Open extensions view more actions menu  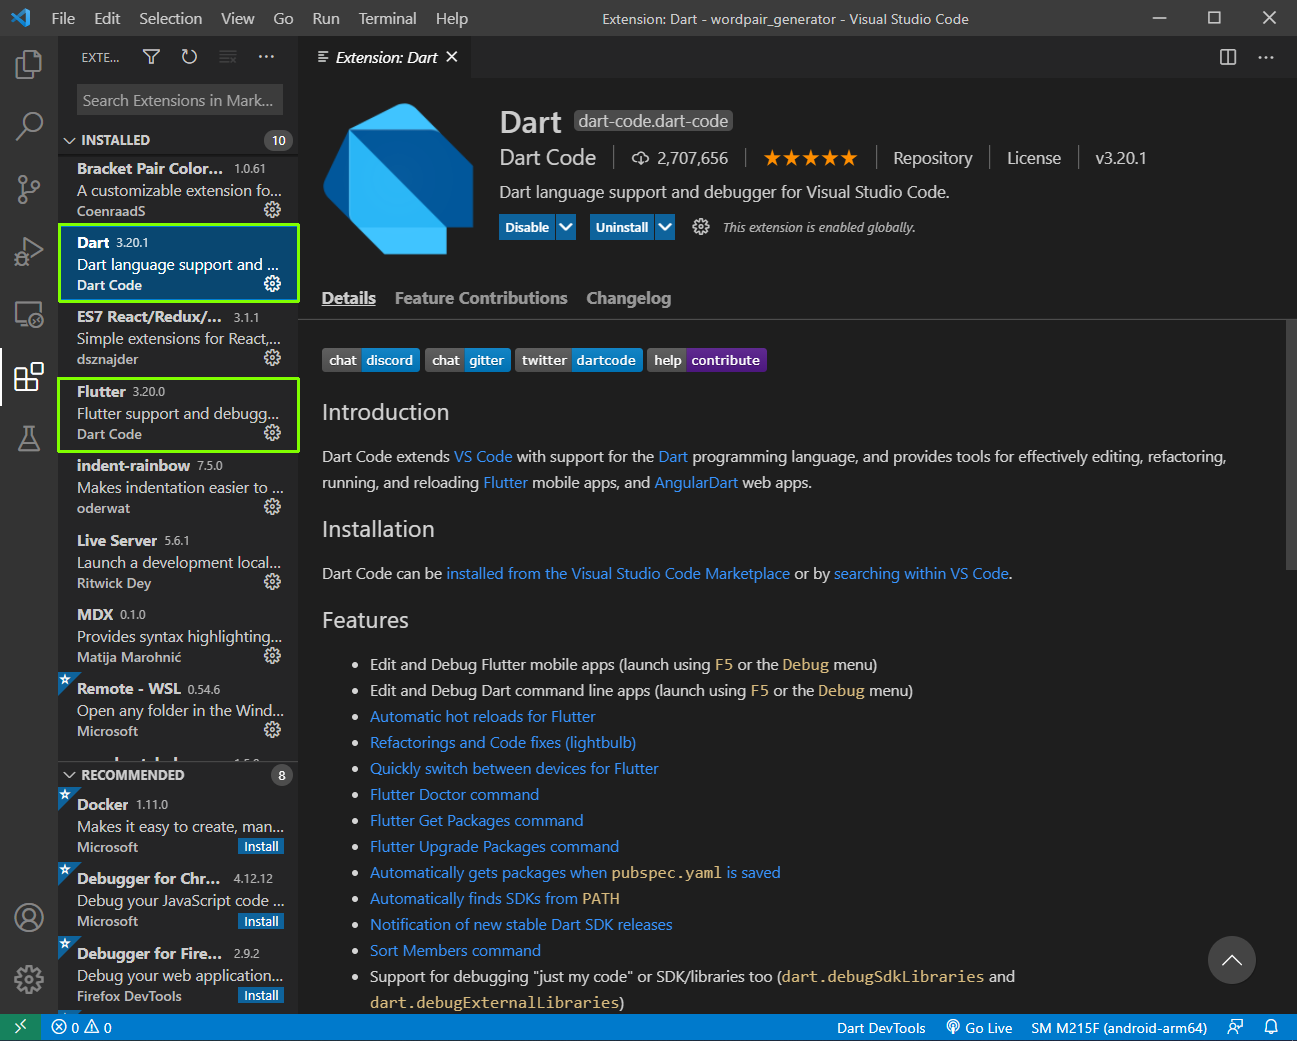pyautogui.click(x=266, y=57)
